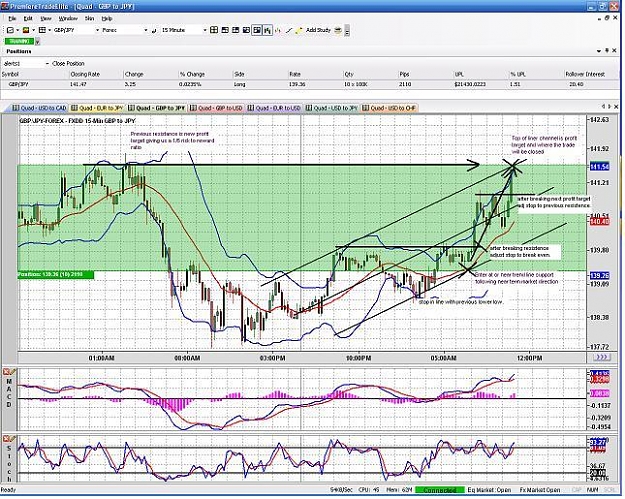Pin the Positions panel

tap(607, 51)
